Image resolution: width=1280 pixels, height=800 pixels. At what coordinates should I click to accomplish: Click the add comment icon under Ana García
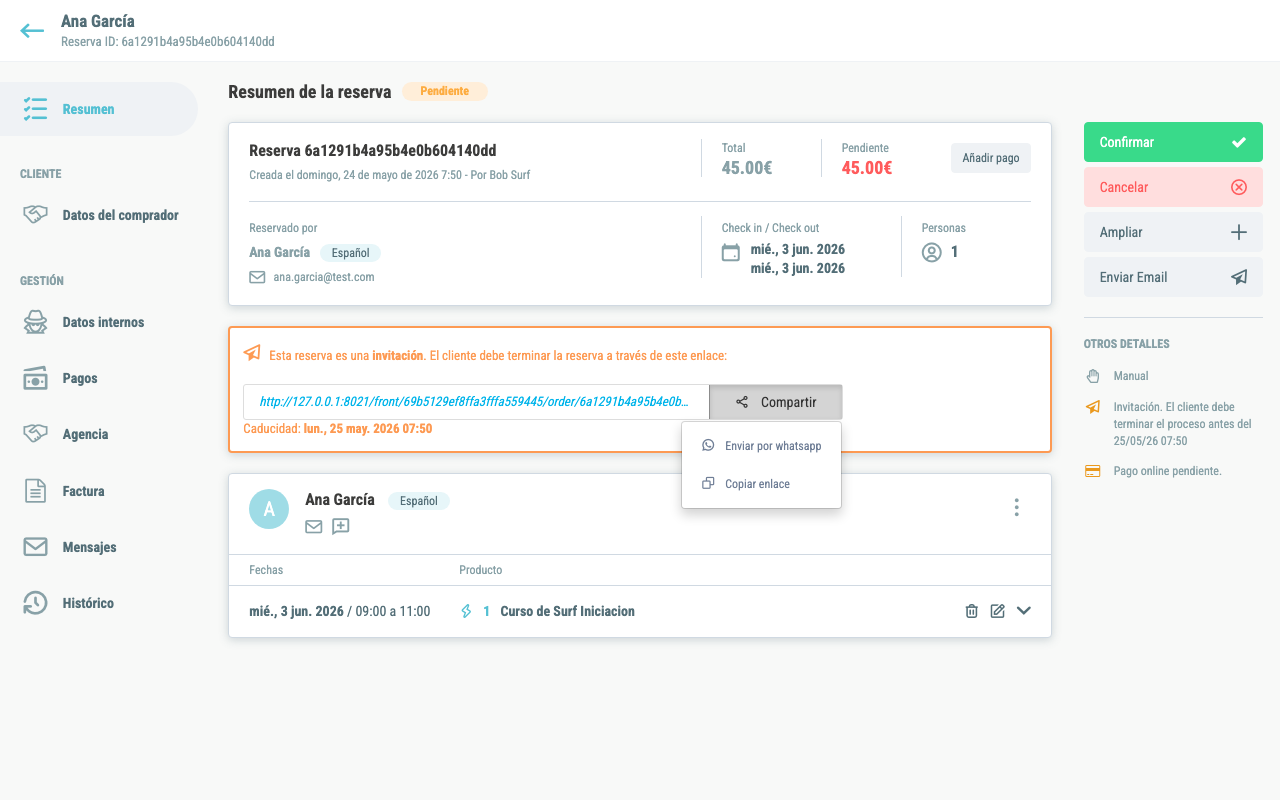[x=341, y=526]
